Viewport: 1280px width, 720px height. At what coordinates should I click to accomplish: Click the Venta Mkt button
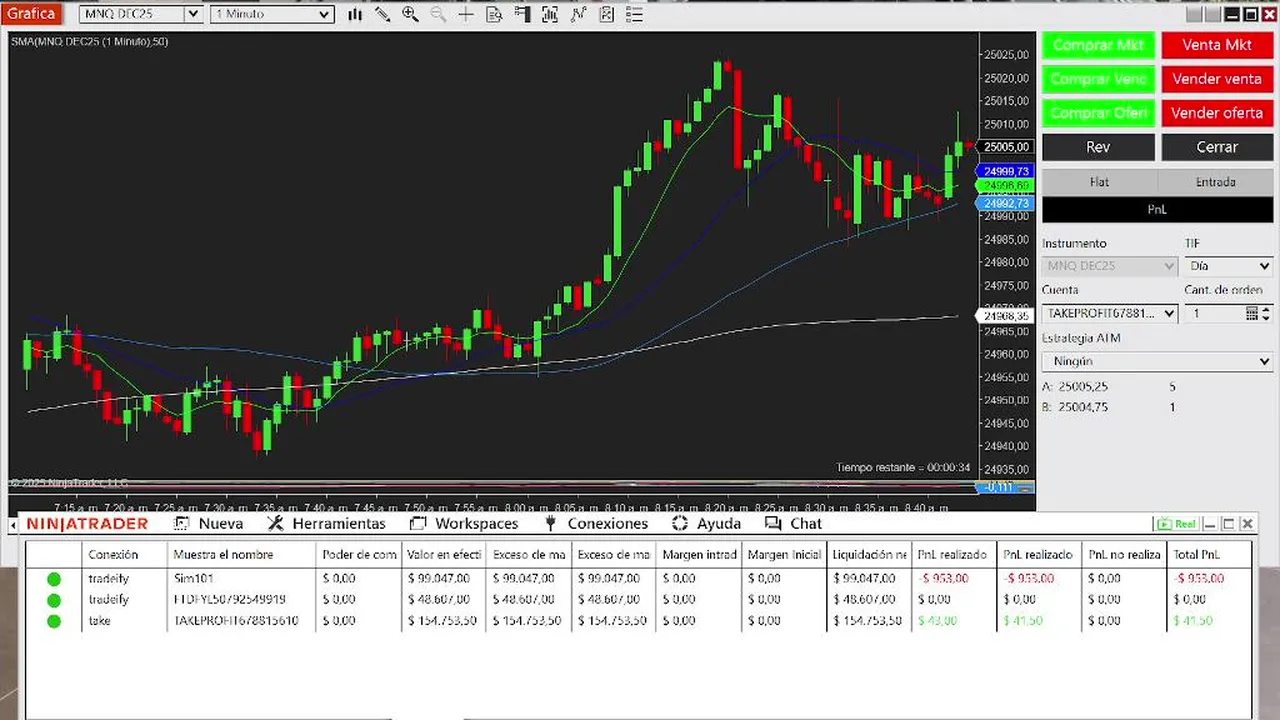[x=1216, y=45]
